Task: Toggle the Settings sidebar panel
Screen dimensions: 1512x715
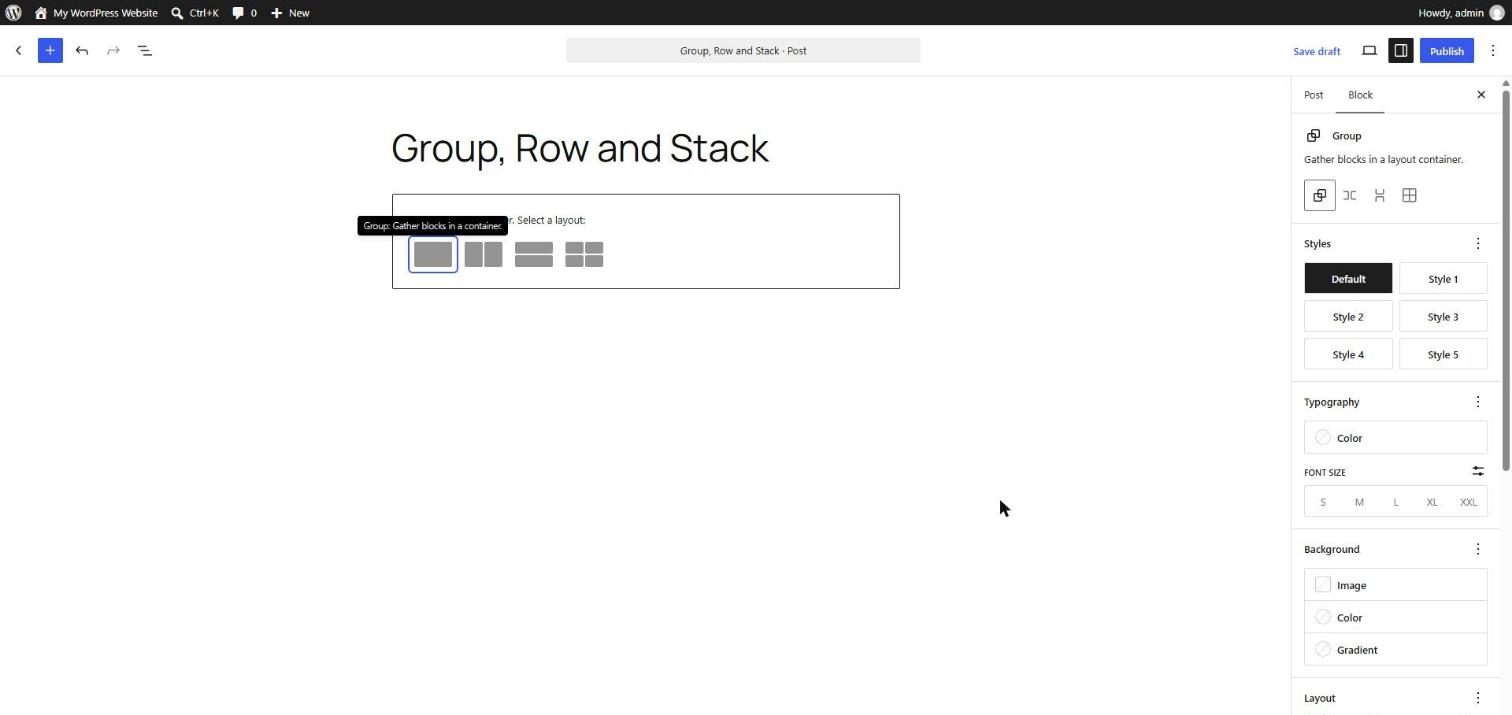Action: click(x=1400, y=51)
